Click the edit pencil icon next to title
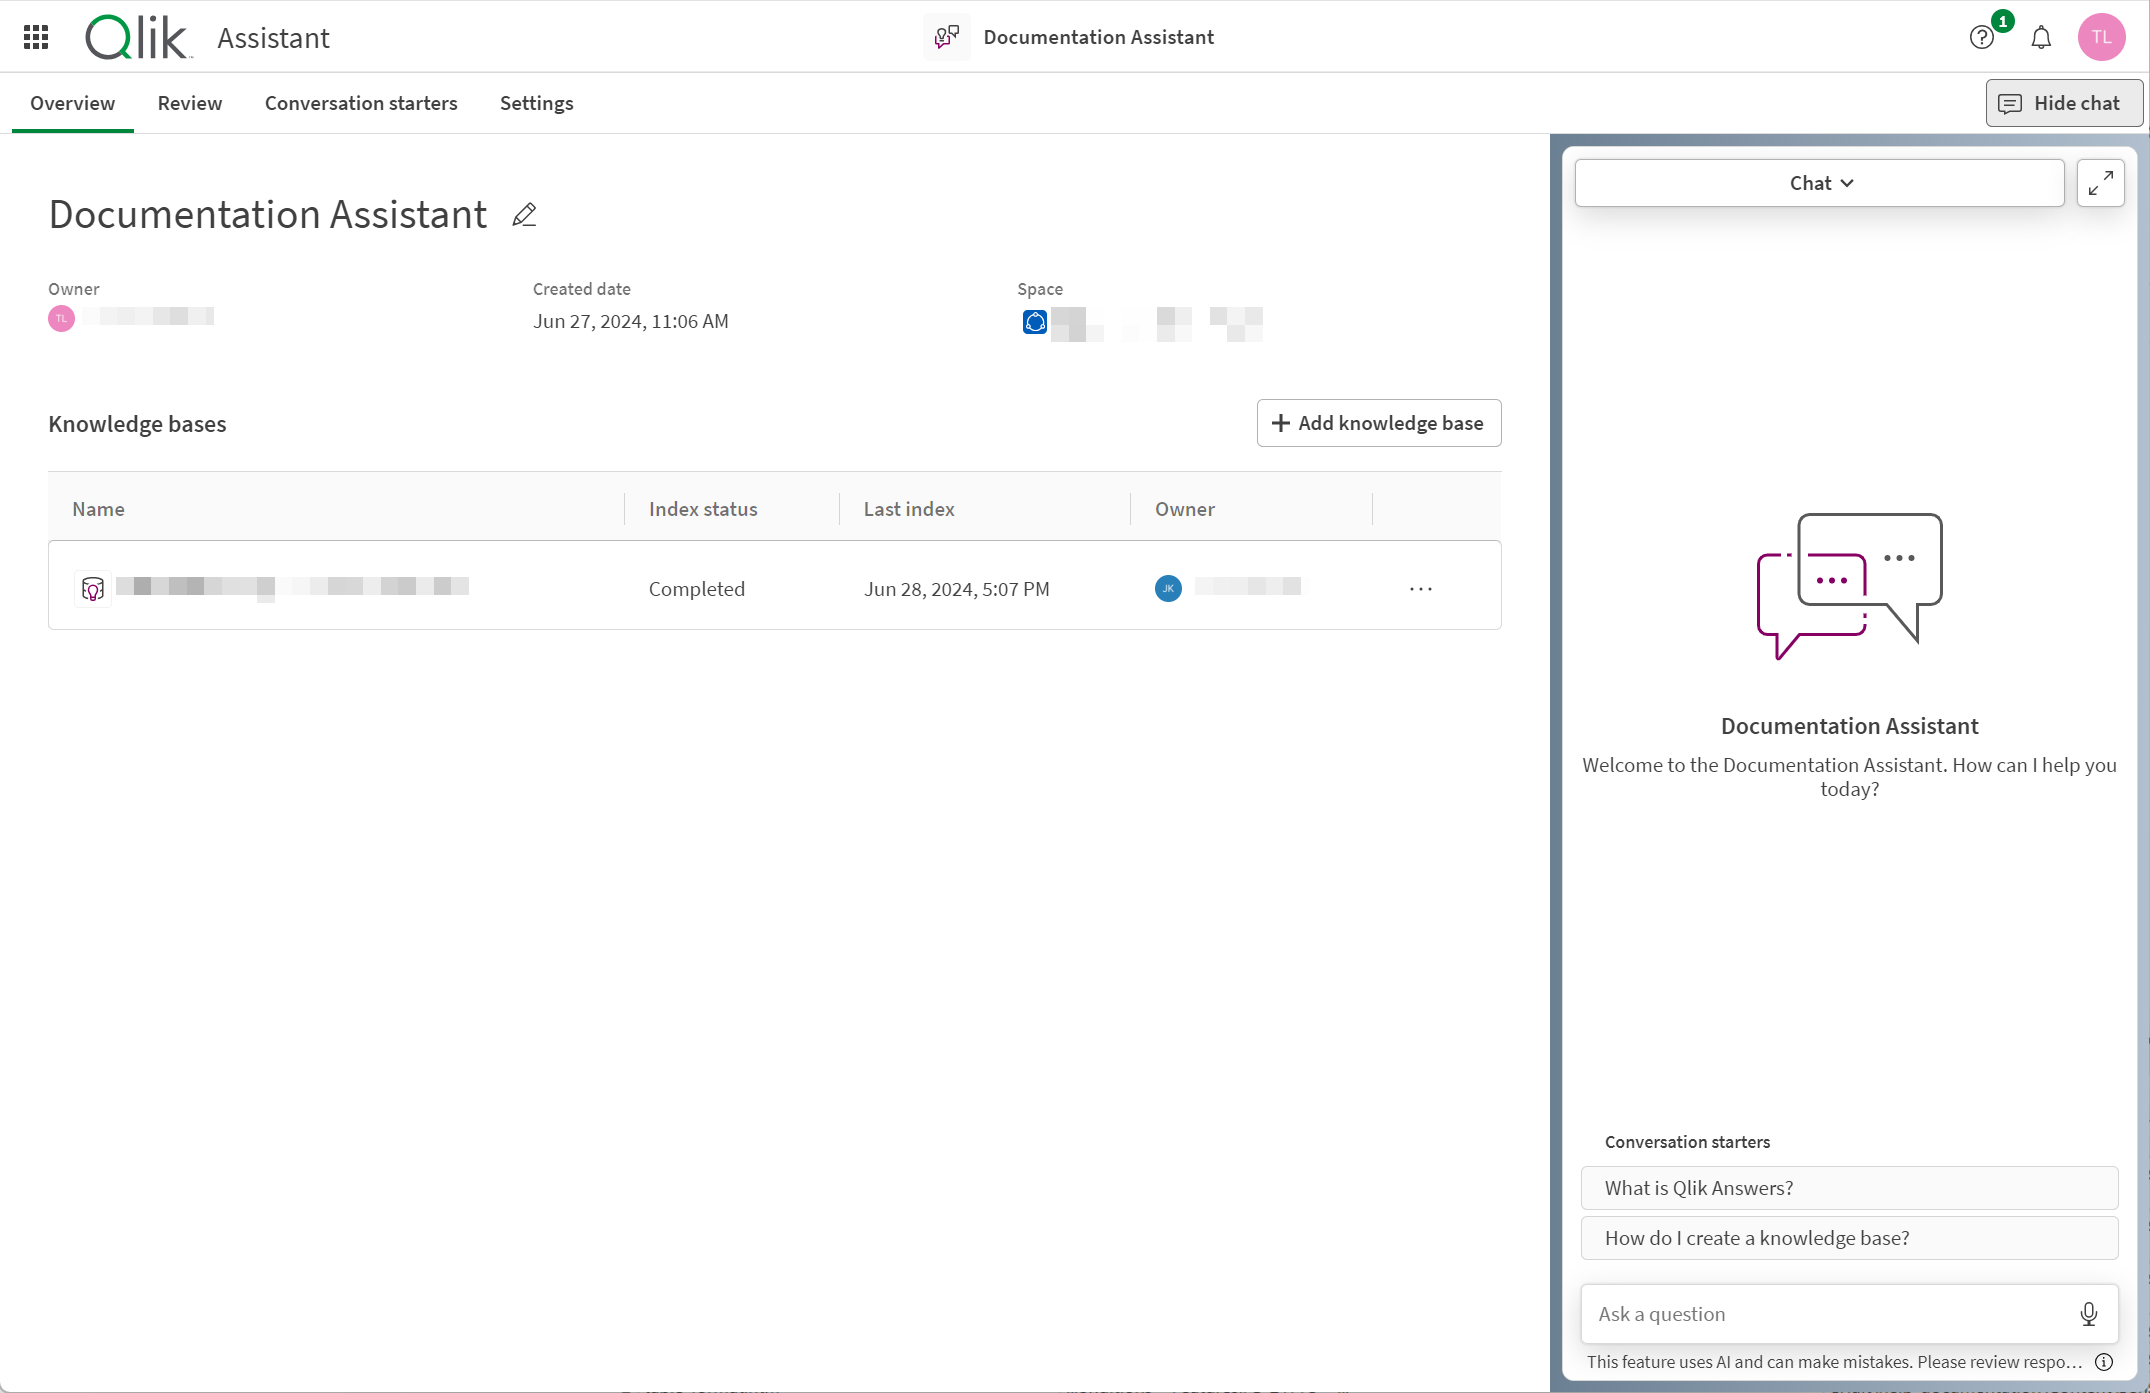 click(x=525, y=215)
